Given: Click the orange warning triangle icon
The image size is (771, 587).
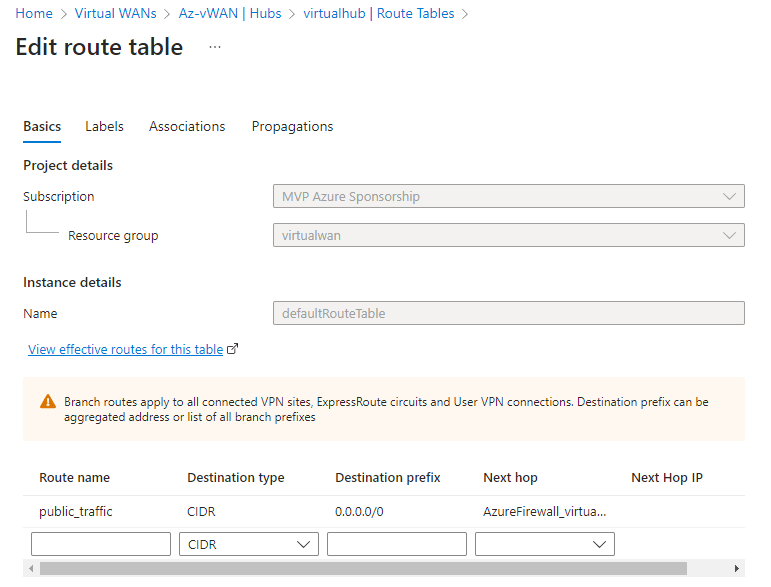Looking at the screenshot, I should (x=48, y=402).
